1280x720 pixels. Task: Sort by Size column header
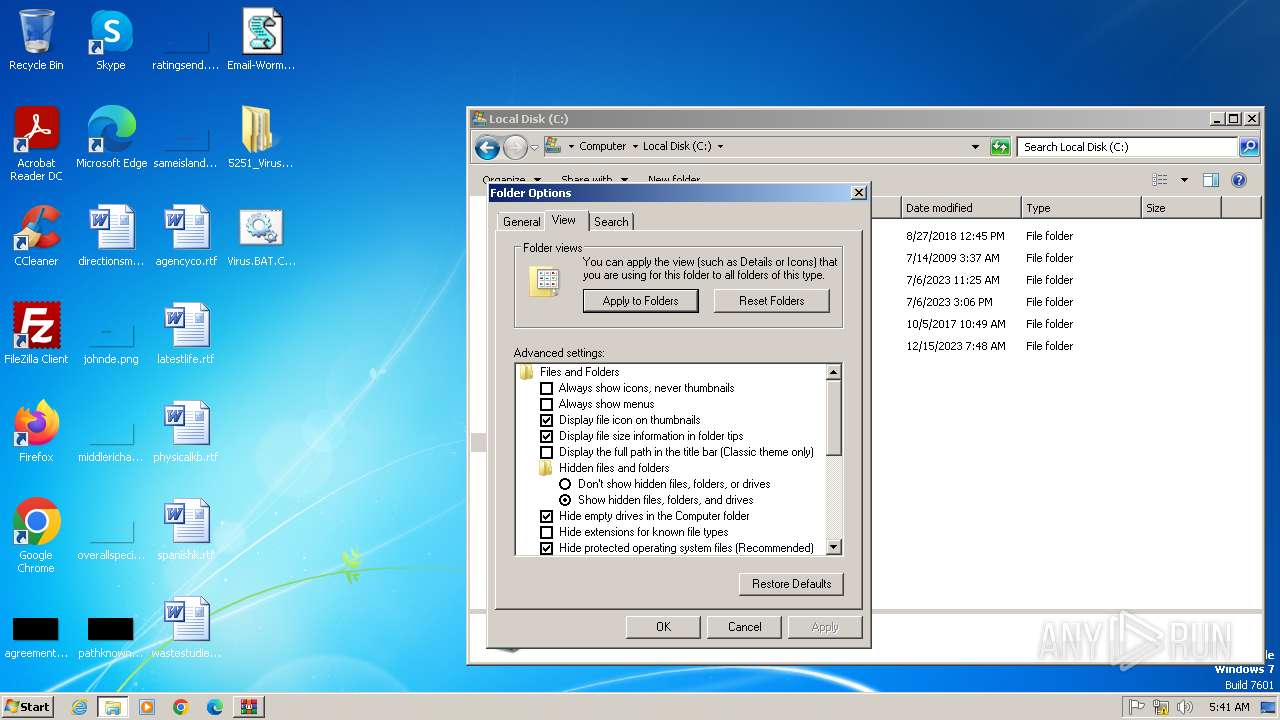[1181, 208]
